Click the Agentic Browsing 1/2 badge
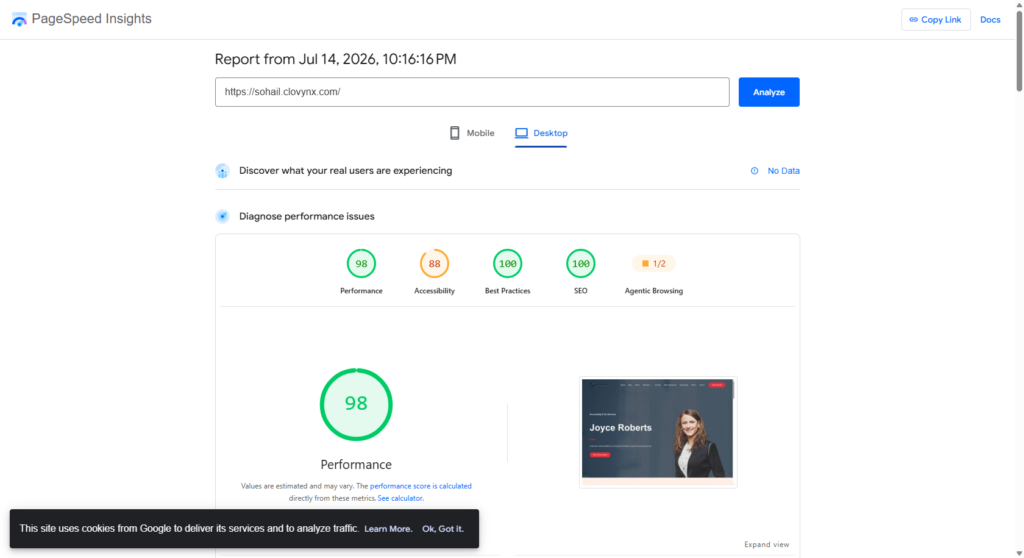The width and height of the screenshot is (1024, 558). click(x=654, y=264)
